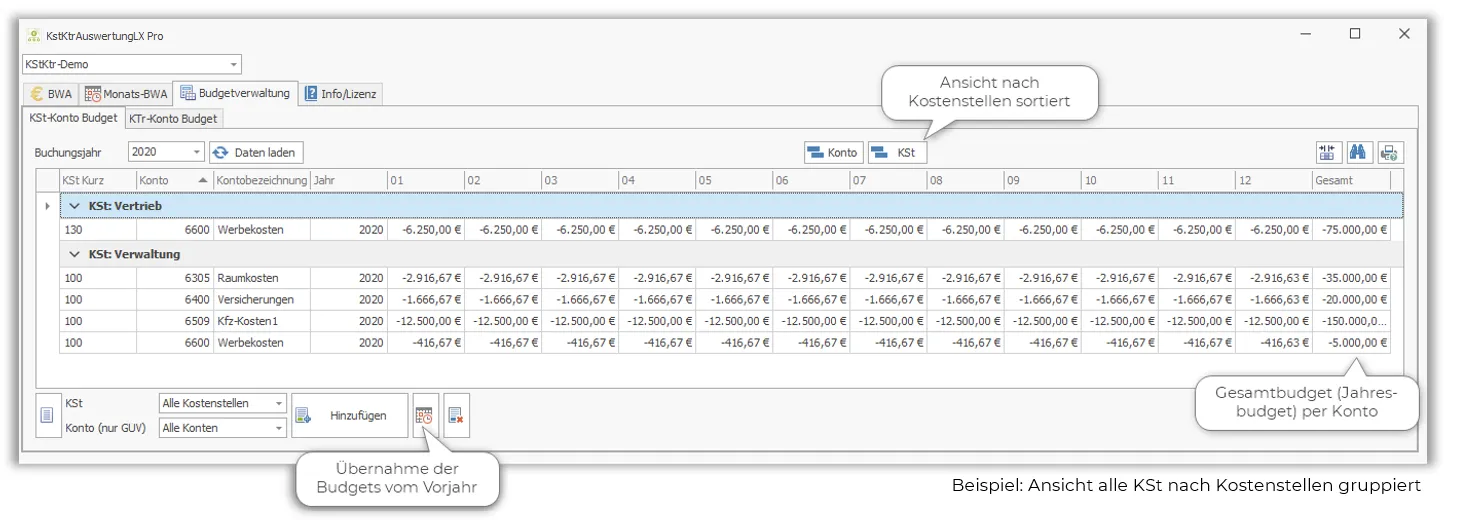Viewport: 1458px width, 520px height.
Task: Collapse the KSt: Verwaltung group
Action: (74, 255)
